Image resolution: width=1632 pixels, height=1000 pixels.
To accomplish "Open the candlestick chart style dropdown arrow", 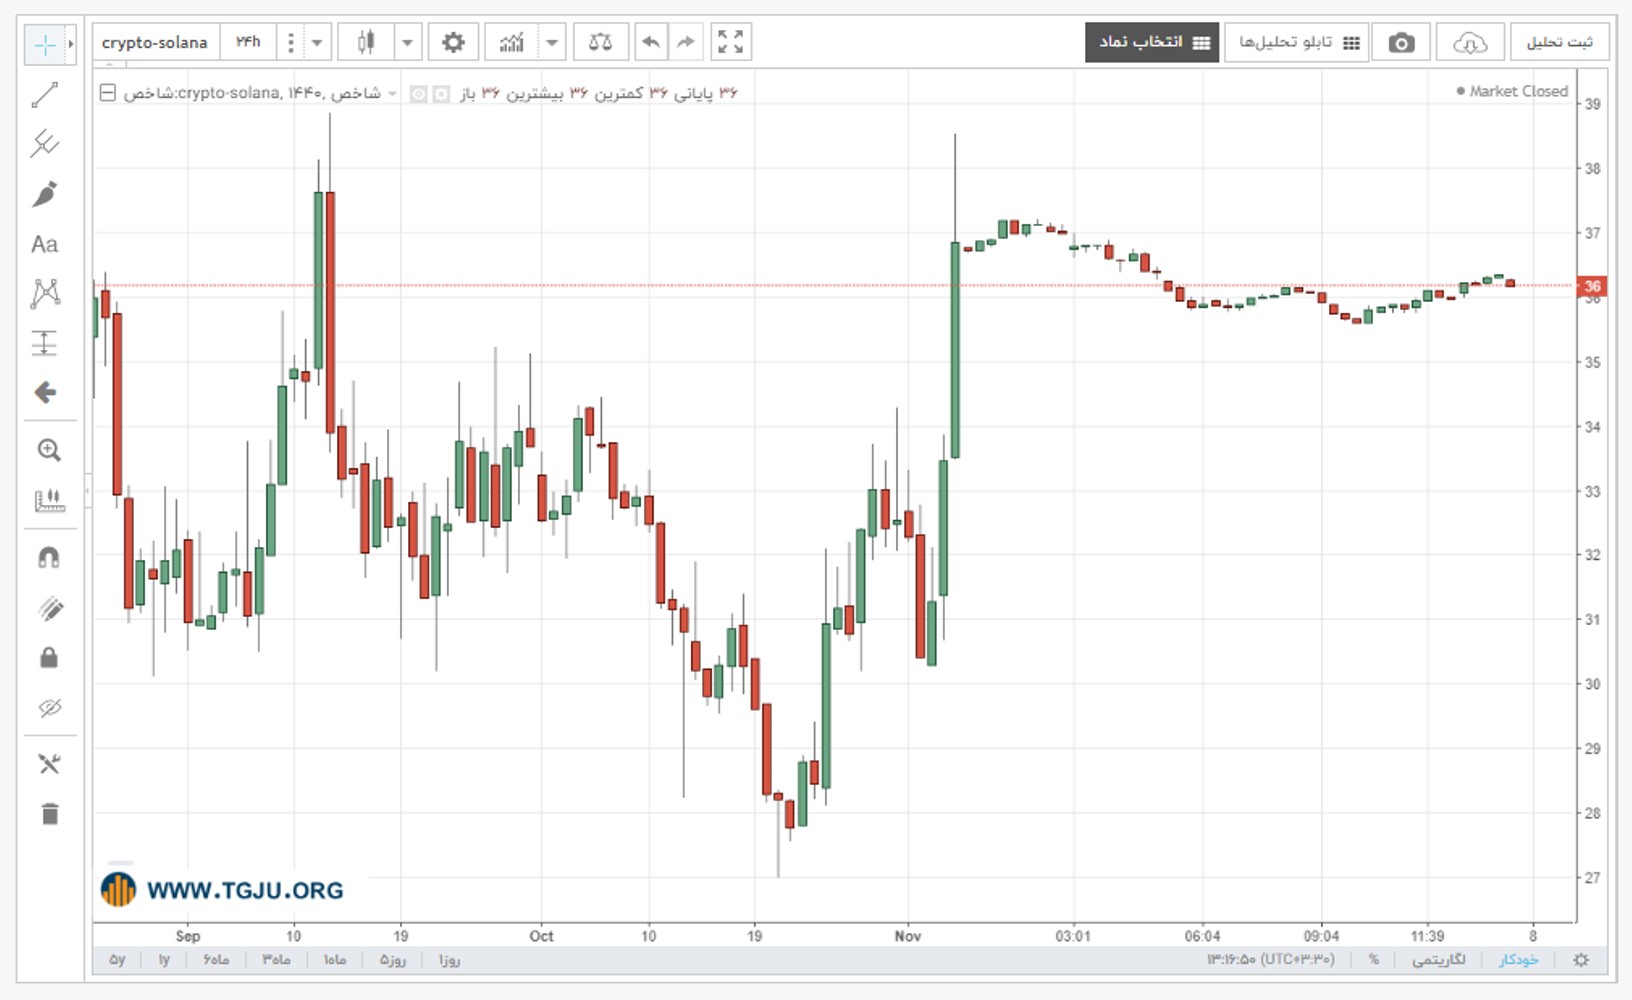I will [407, 42].
